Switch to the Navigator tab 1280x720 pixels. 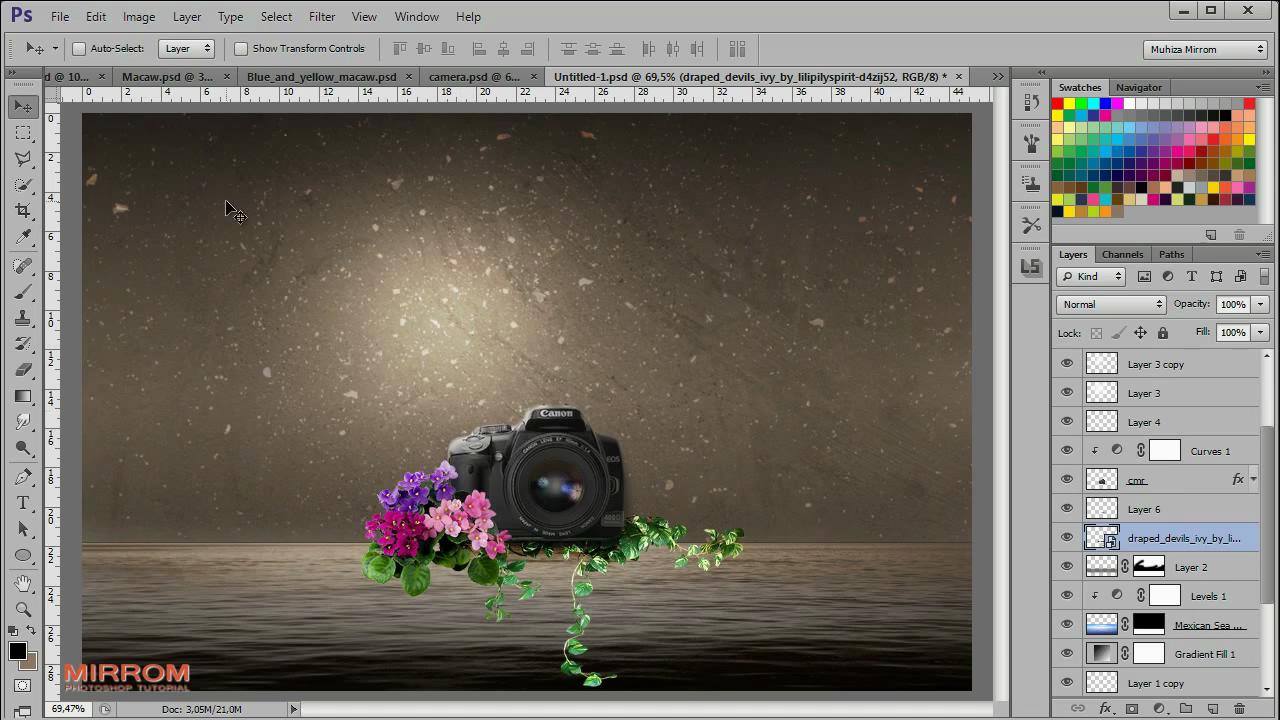1139,87
